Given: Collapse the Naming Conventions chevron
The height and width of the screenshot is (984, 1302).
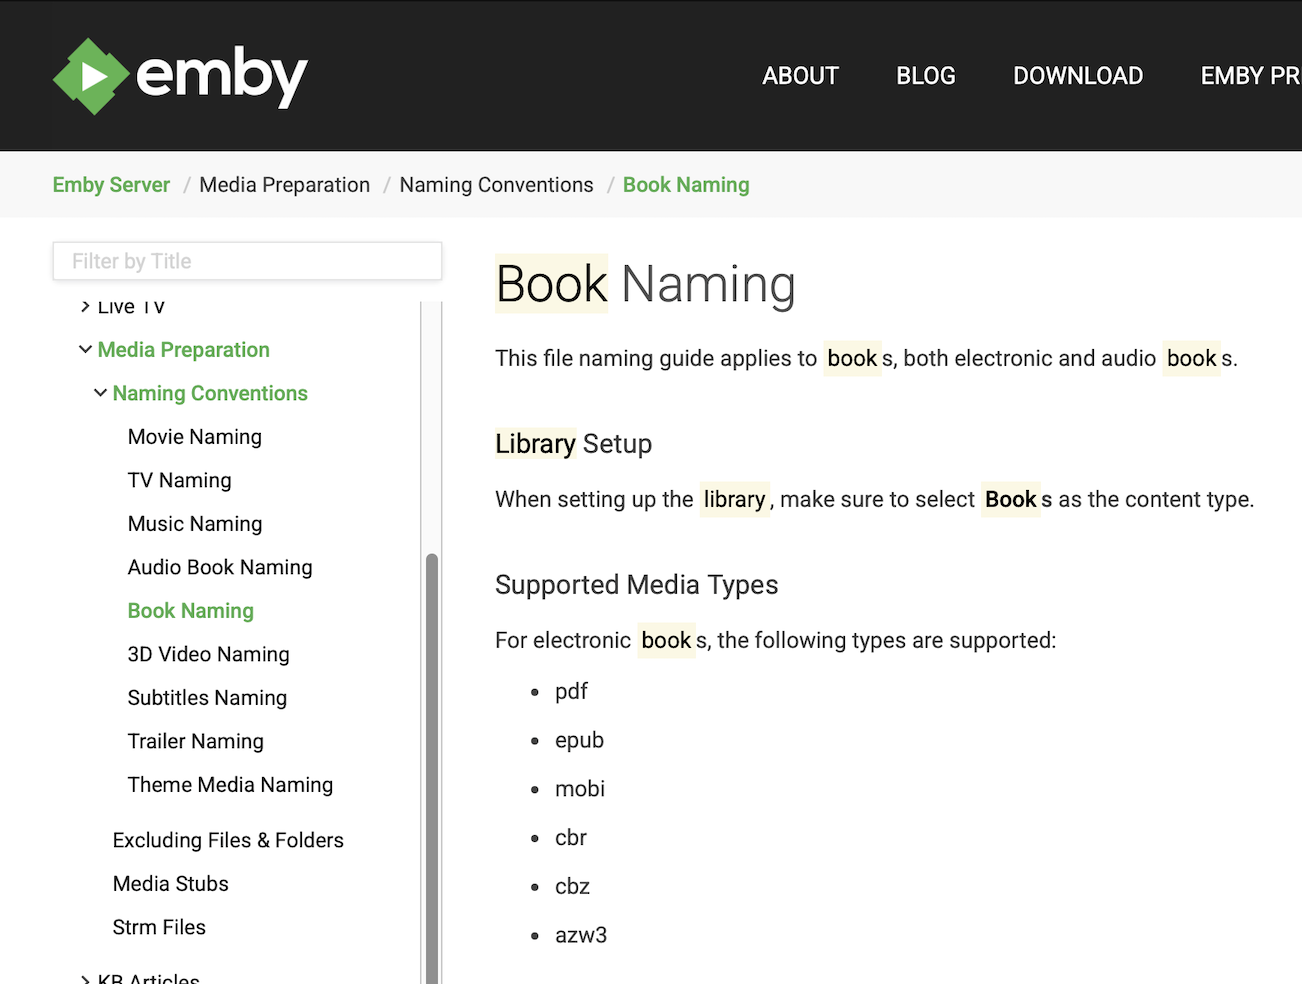Looking at the screenshot, I should coord(100,393).
